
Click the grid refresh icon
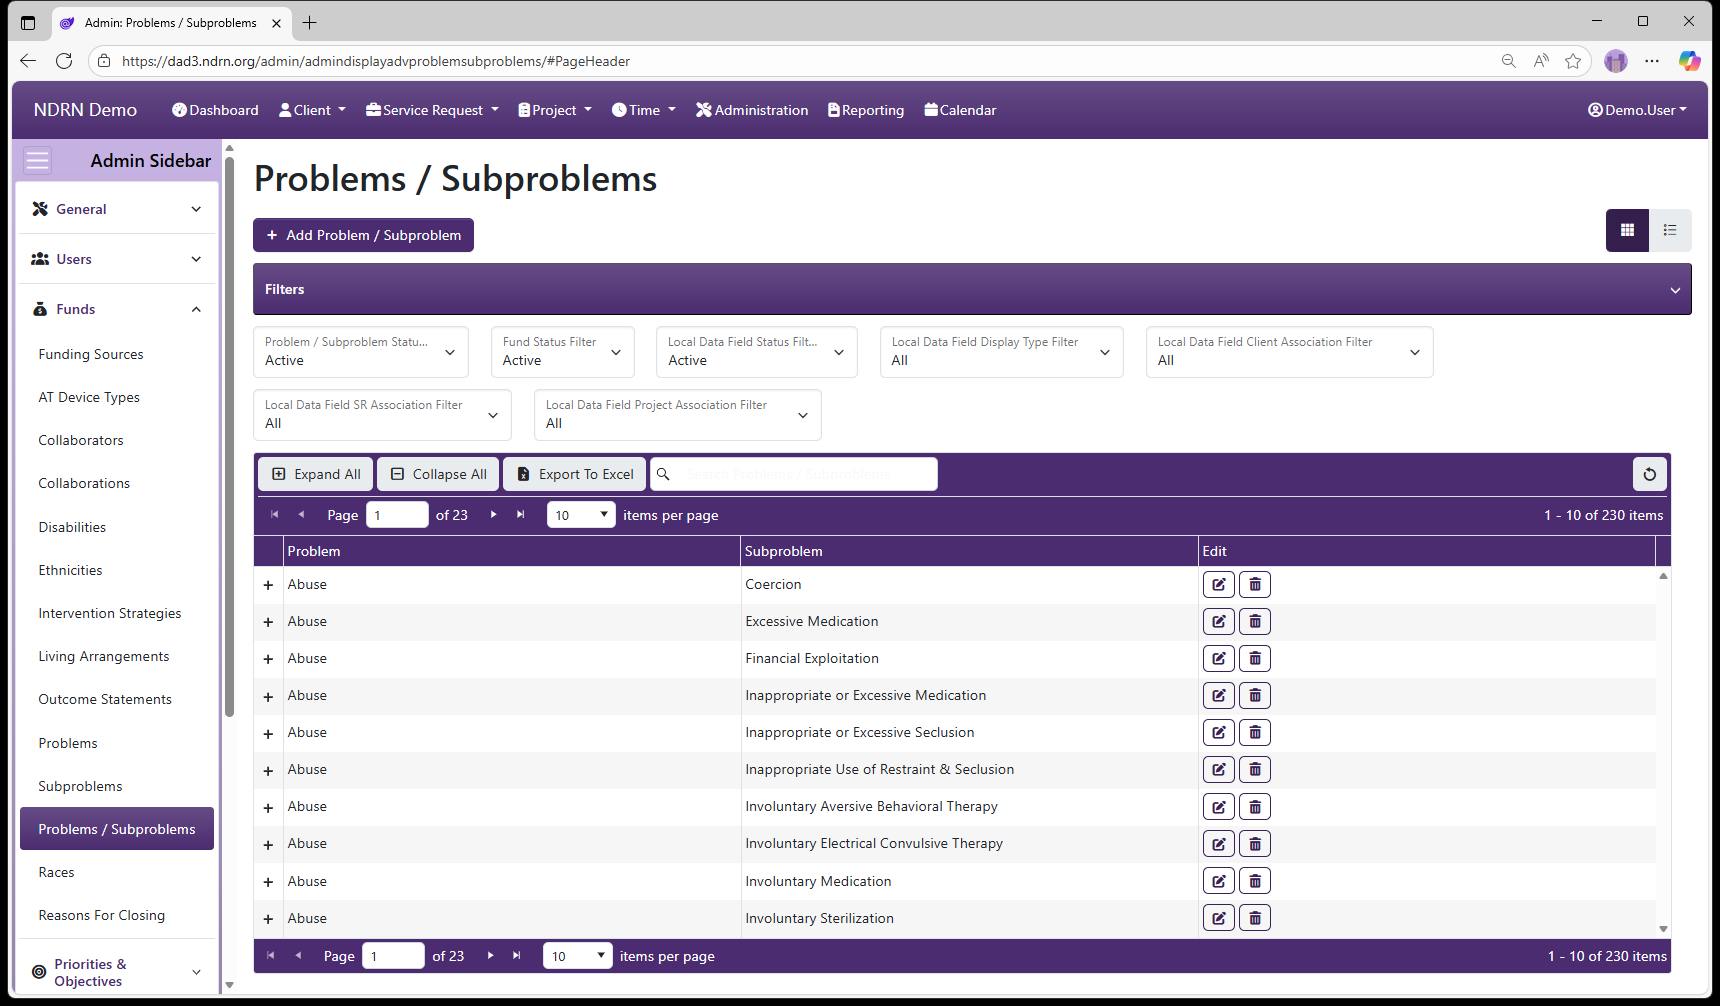[1649, 474]
